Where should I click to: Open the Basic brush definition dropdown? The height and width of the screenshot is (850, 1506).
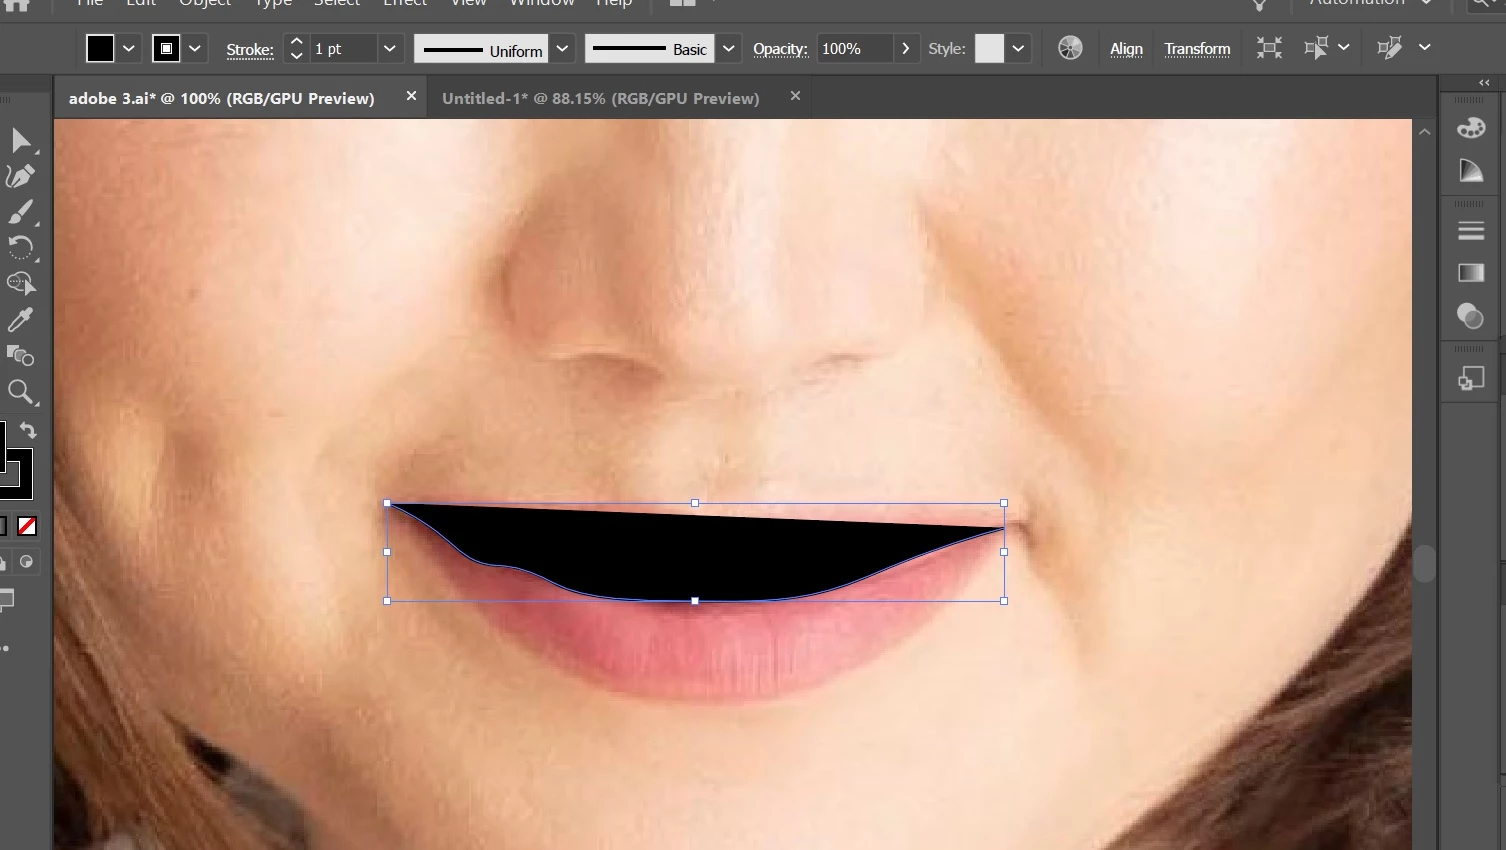(729, 48)
